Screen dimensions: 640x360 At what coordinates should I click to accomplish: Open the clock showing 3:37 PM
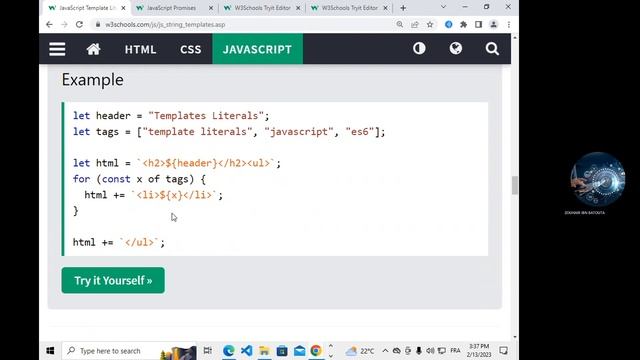tap(479, 350)
